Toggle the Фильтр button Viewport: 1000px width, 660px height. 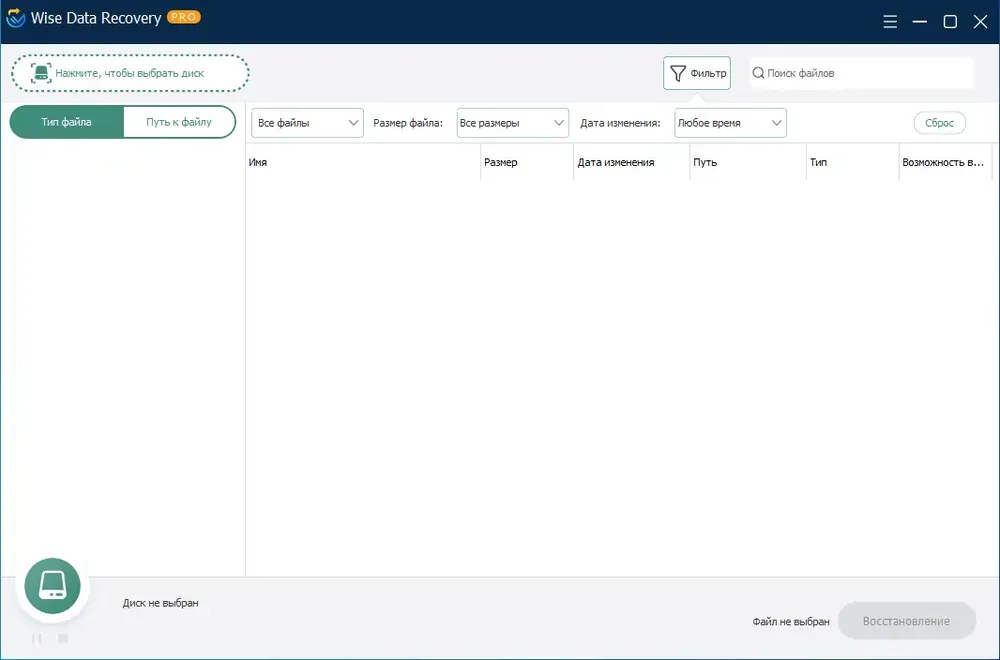[696, 73]
